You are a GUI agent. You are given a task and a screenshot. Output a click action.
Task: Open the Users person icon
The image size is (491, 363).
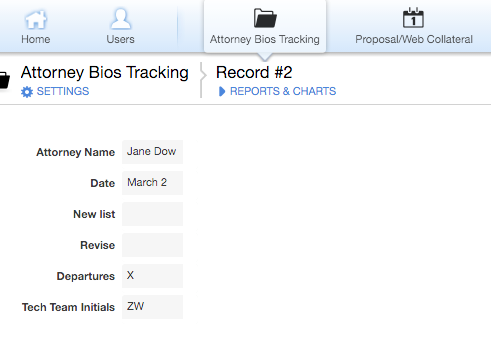[x=120, y=19]
